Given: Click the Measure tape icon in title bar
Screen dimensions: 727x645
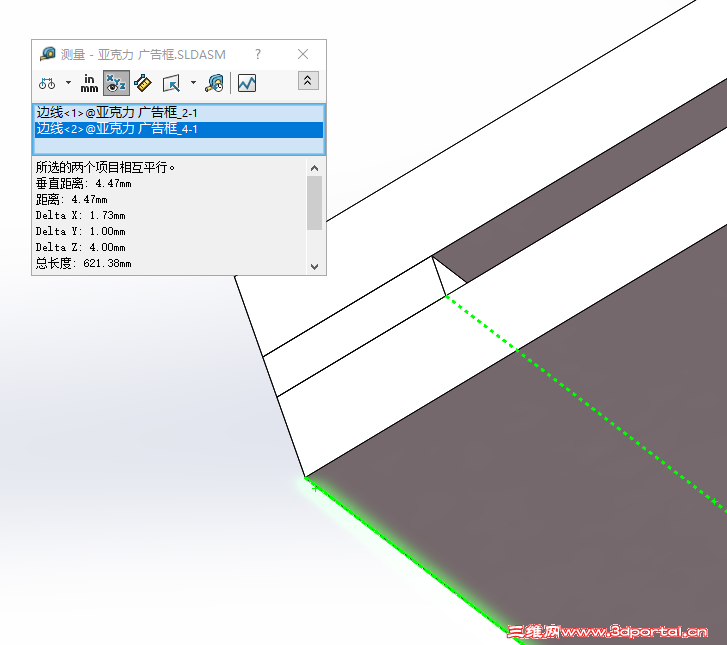Looking at the screenshot, I should point(47,54).
